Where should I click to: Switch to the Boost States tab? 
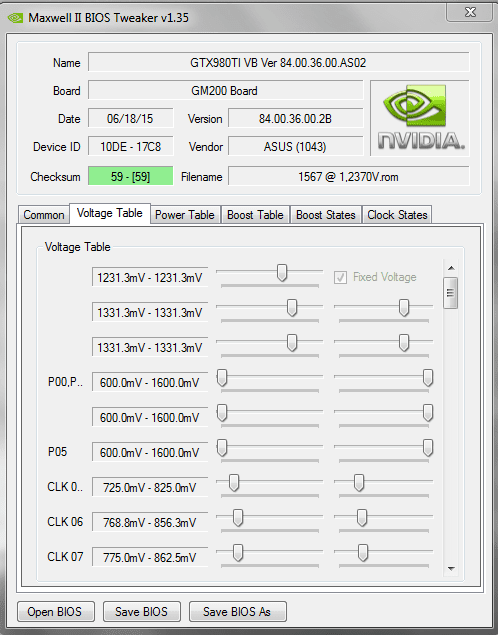(326, 215)
